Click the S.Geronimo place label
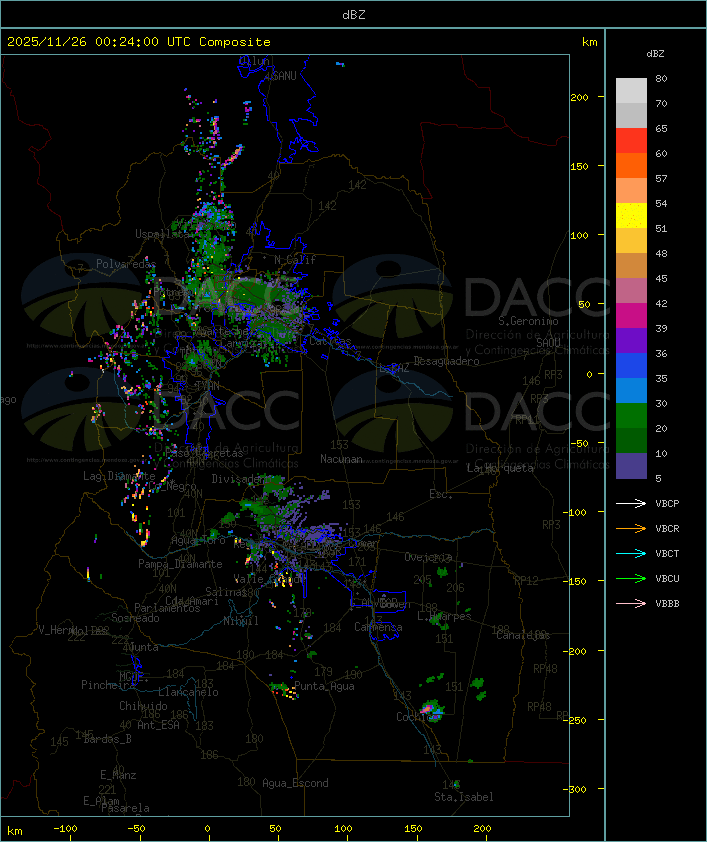The width and height of the screenshot is (707, 842). [528, 321]
